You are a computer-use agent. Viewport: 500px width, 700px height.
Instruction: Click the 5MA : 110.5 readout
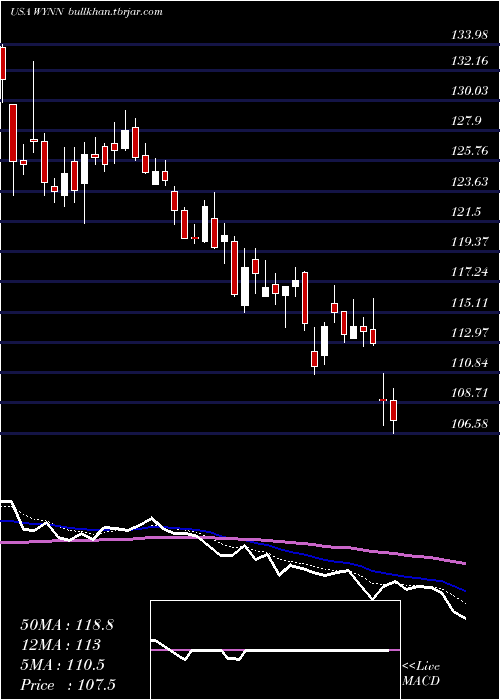62,665
